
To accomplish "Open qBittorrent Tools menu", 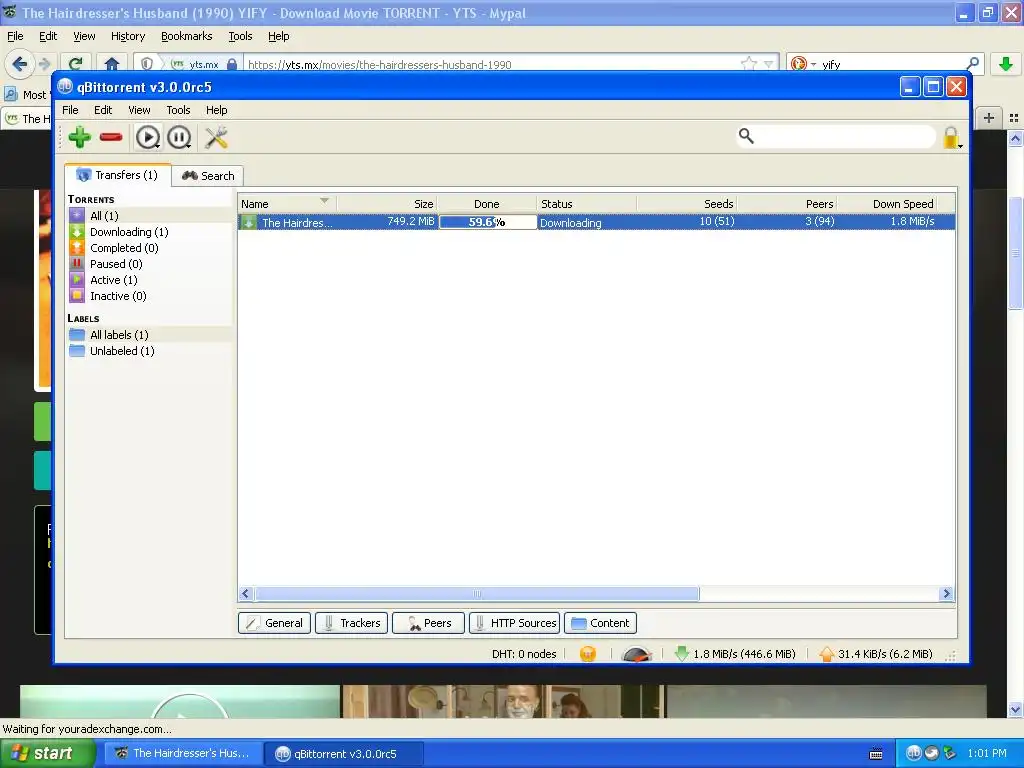I will (178, 110).
